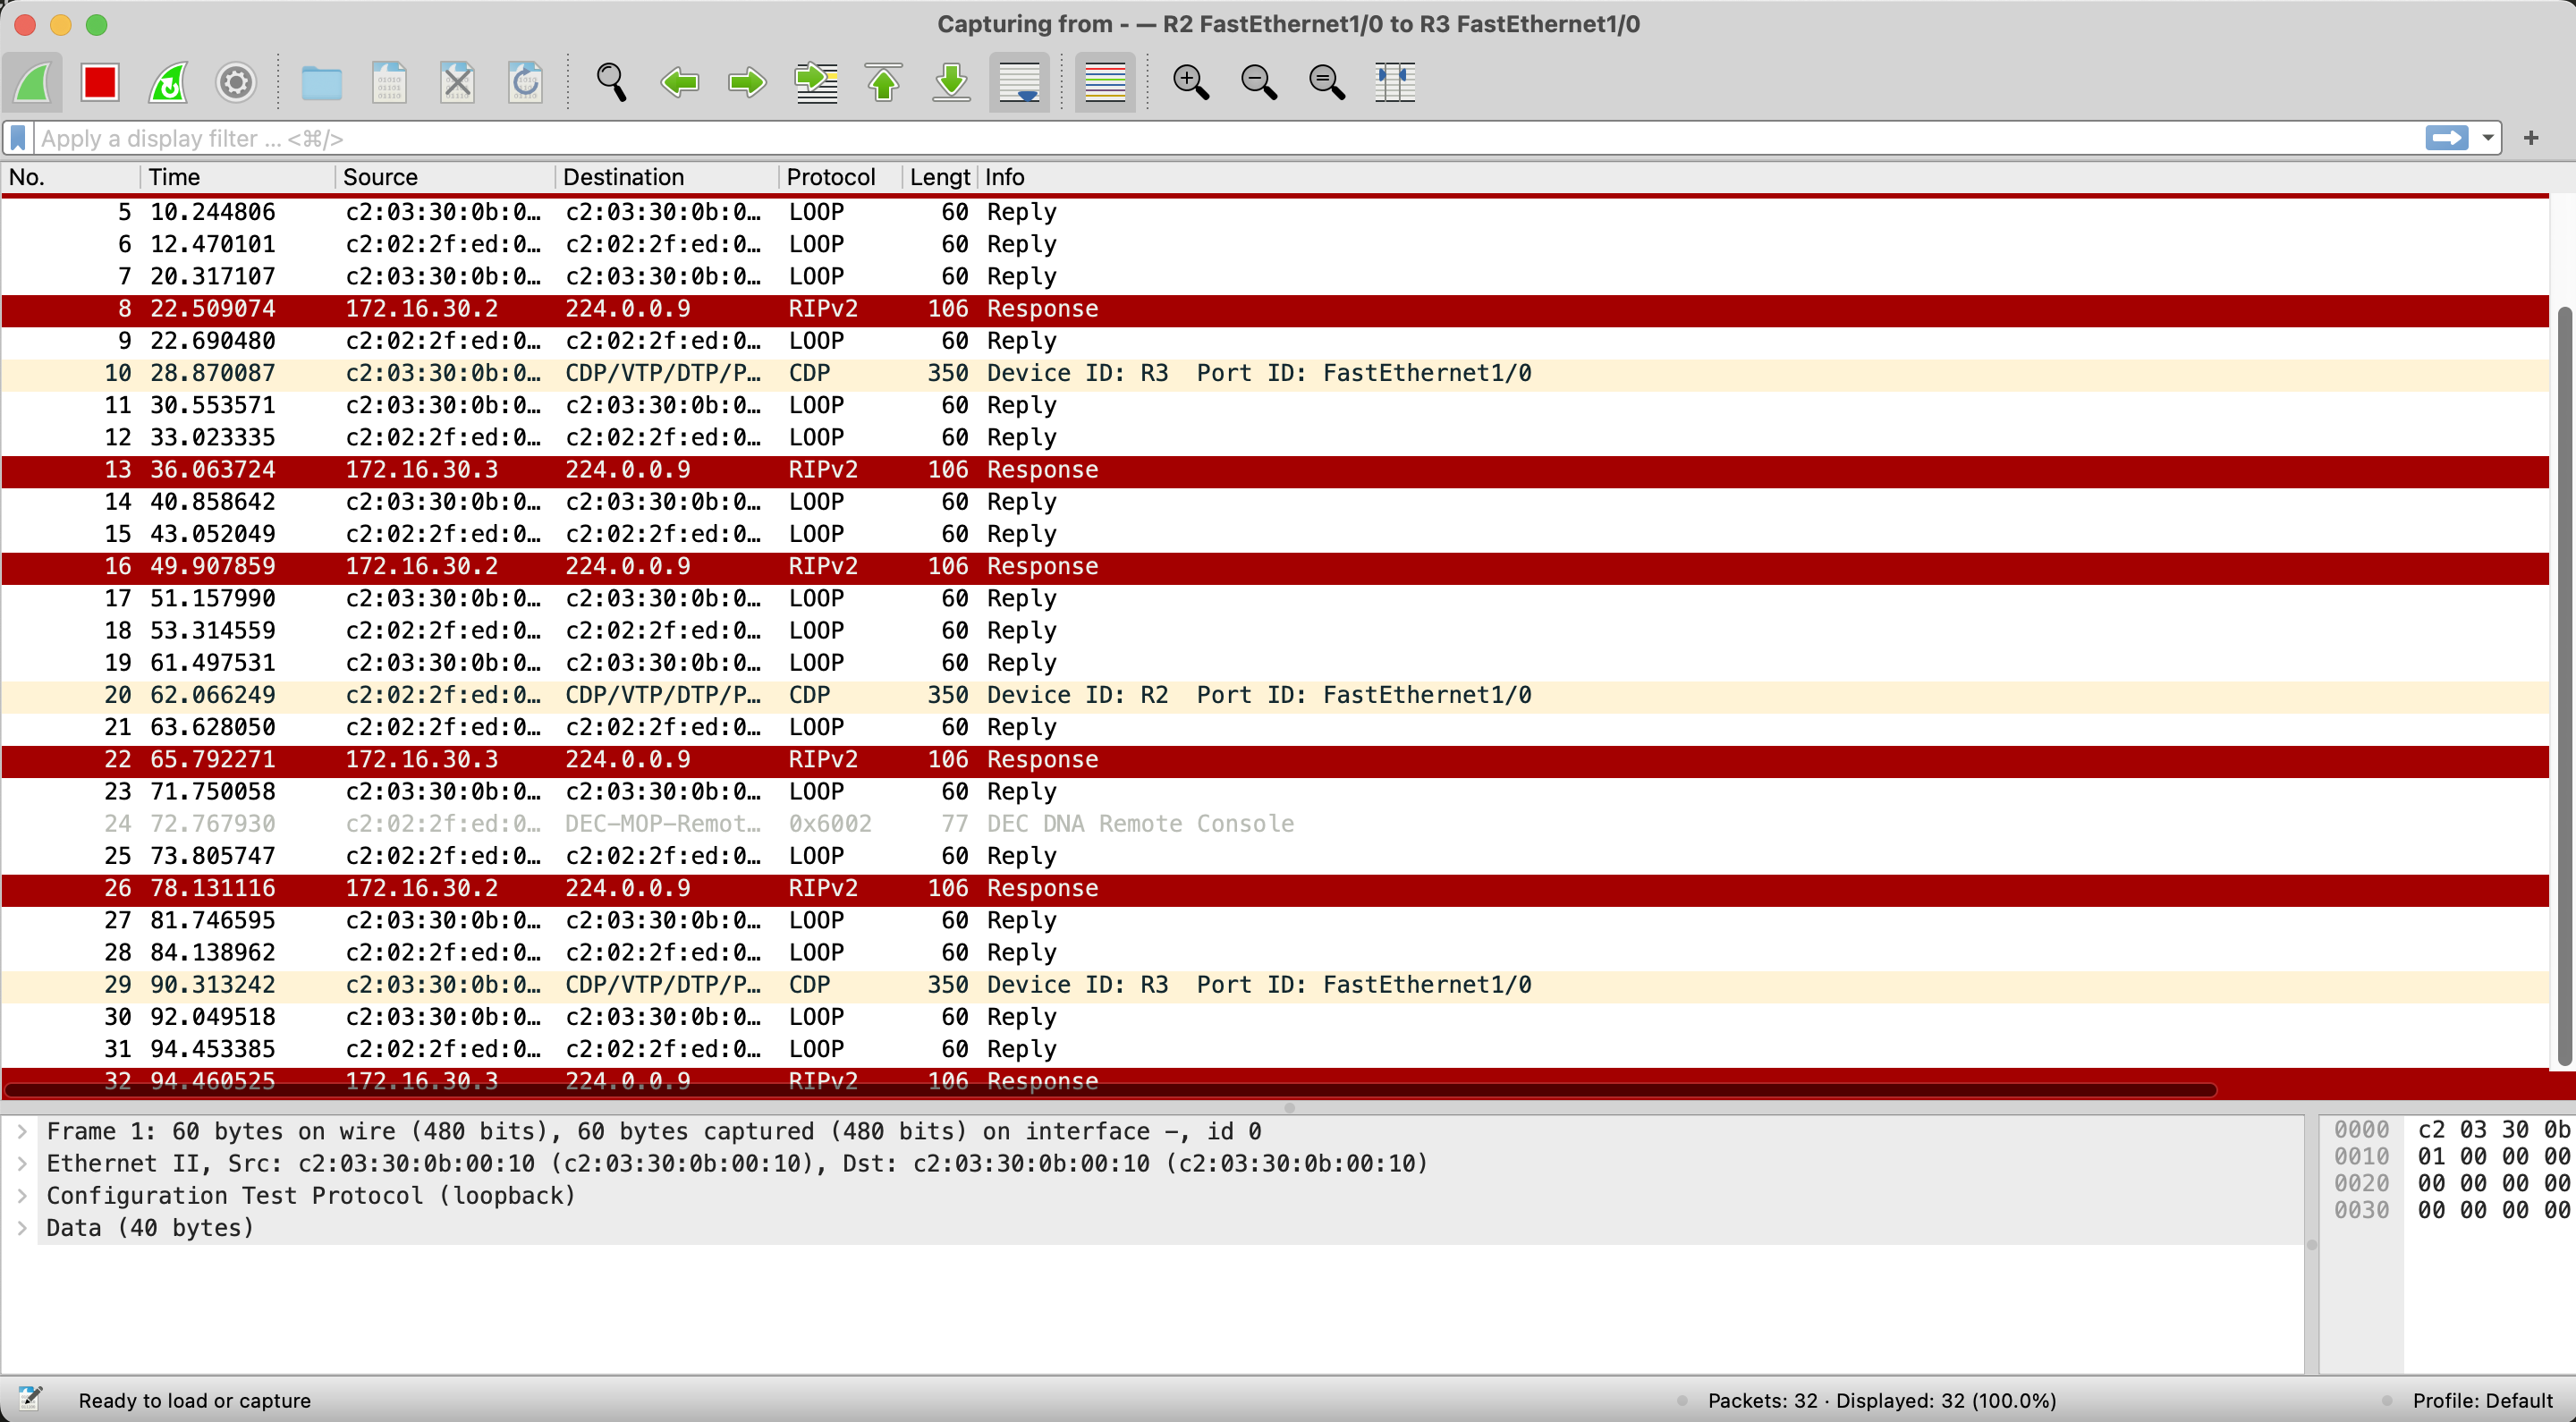
Task: Click the display filter bookmark icon
Action: [x=18, y=138]
